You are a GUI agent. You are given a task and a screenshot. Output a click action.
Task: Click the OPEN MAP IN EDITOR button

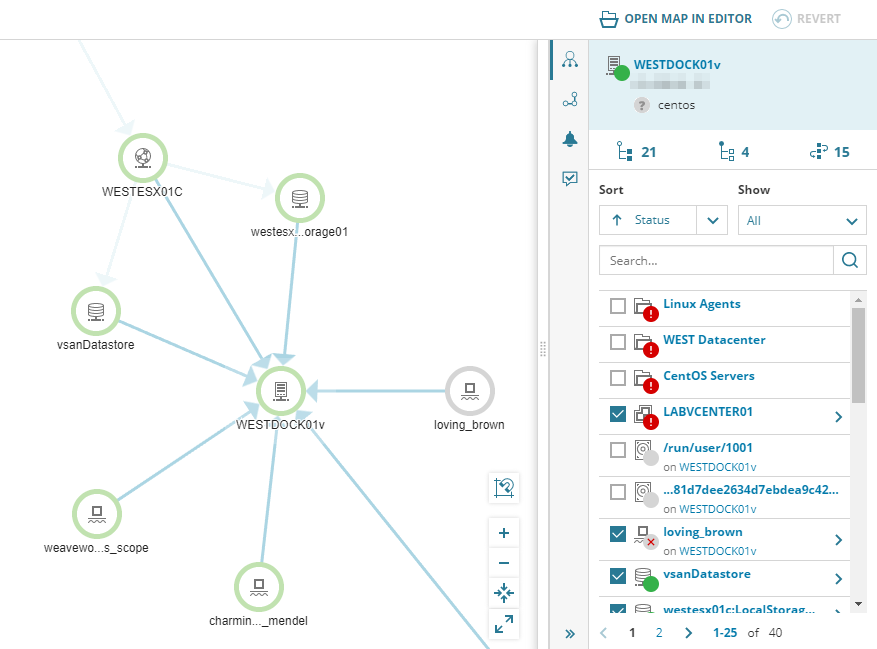675,18
